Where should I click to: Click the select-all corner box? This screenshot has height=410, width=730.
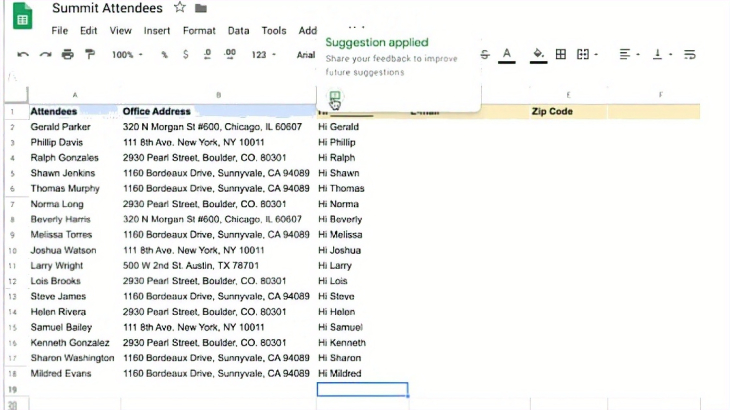[x=16, y=95]
